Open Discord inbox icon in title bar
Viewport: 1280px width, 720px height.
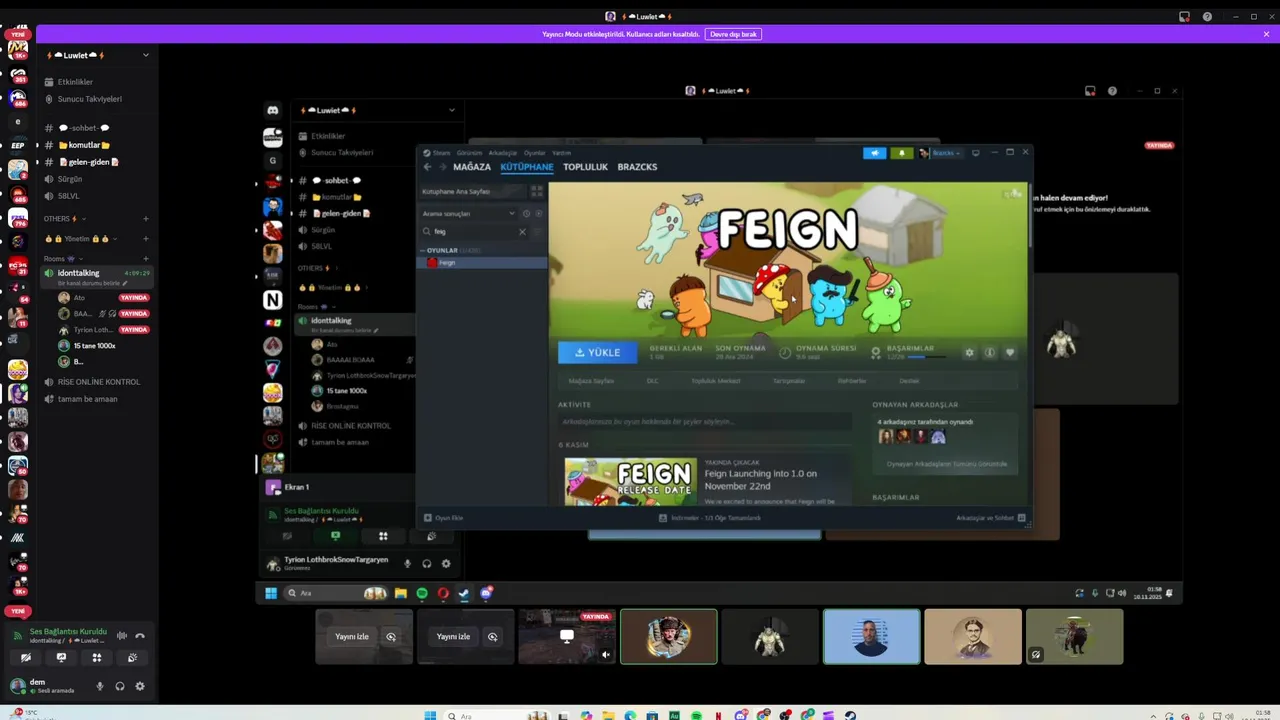click(1184, 16)
